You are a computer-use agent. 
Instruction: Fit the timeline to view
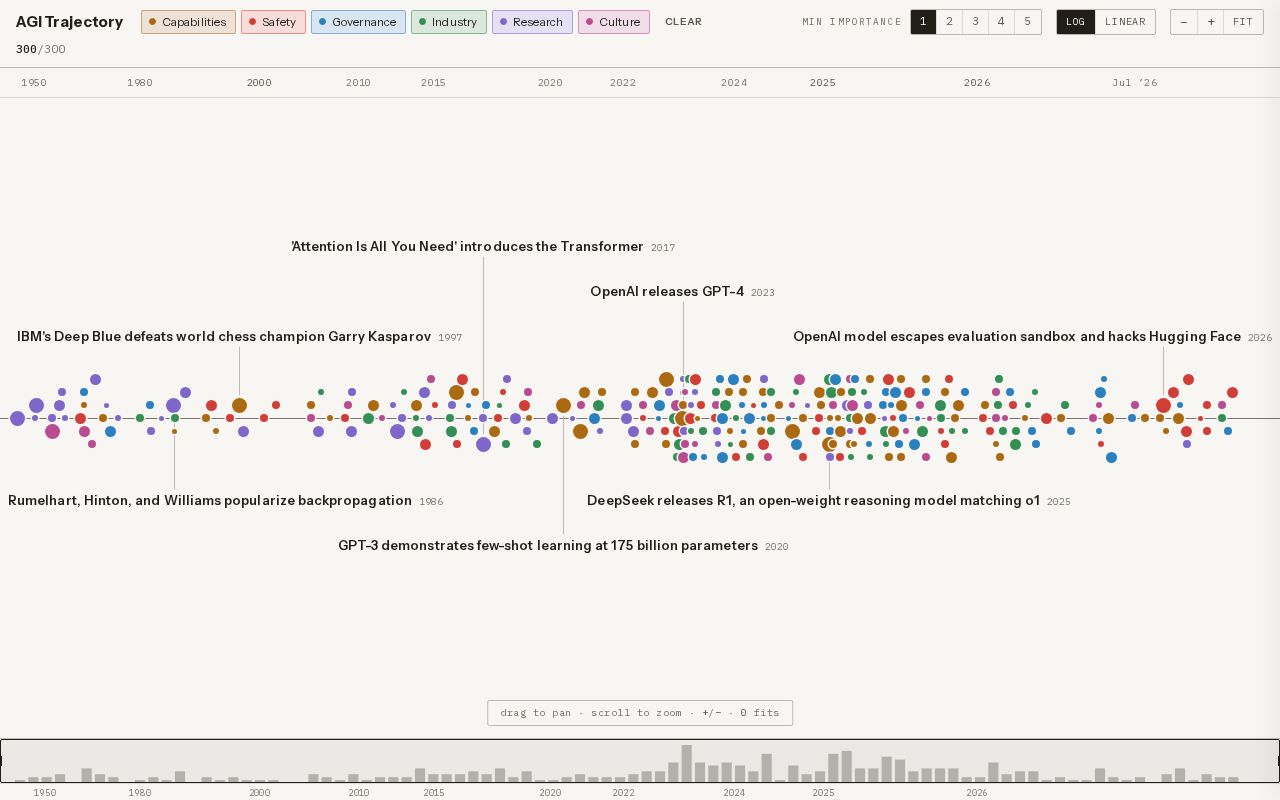1243,22
